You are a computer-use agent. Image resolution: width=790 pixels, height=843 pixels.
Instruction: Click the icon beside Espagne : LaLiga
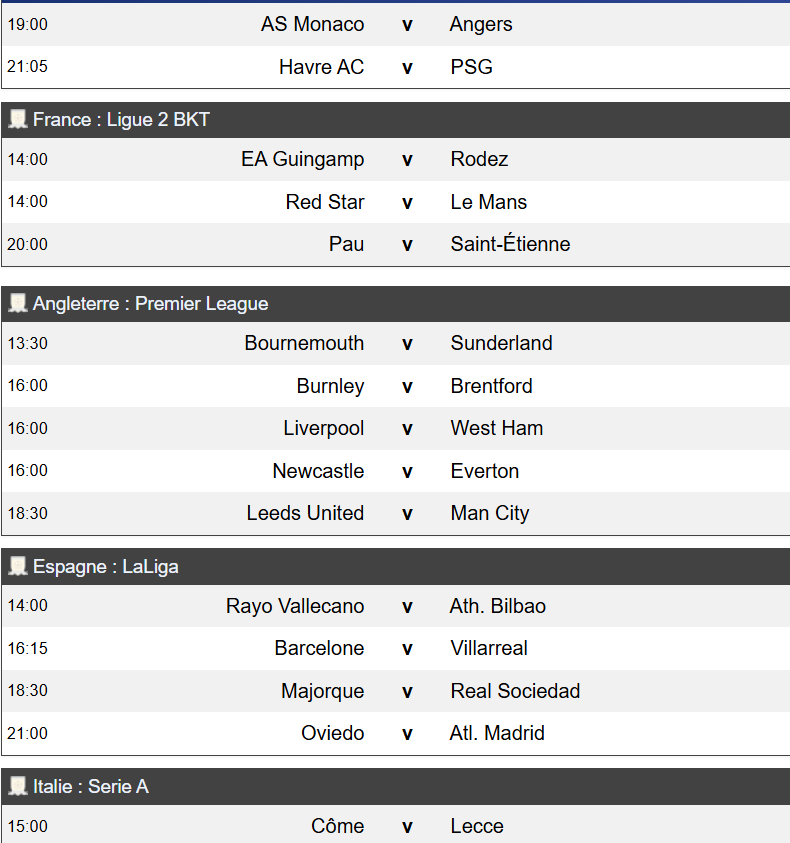coord(18,567)
